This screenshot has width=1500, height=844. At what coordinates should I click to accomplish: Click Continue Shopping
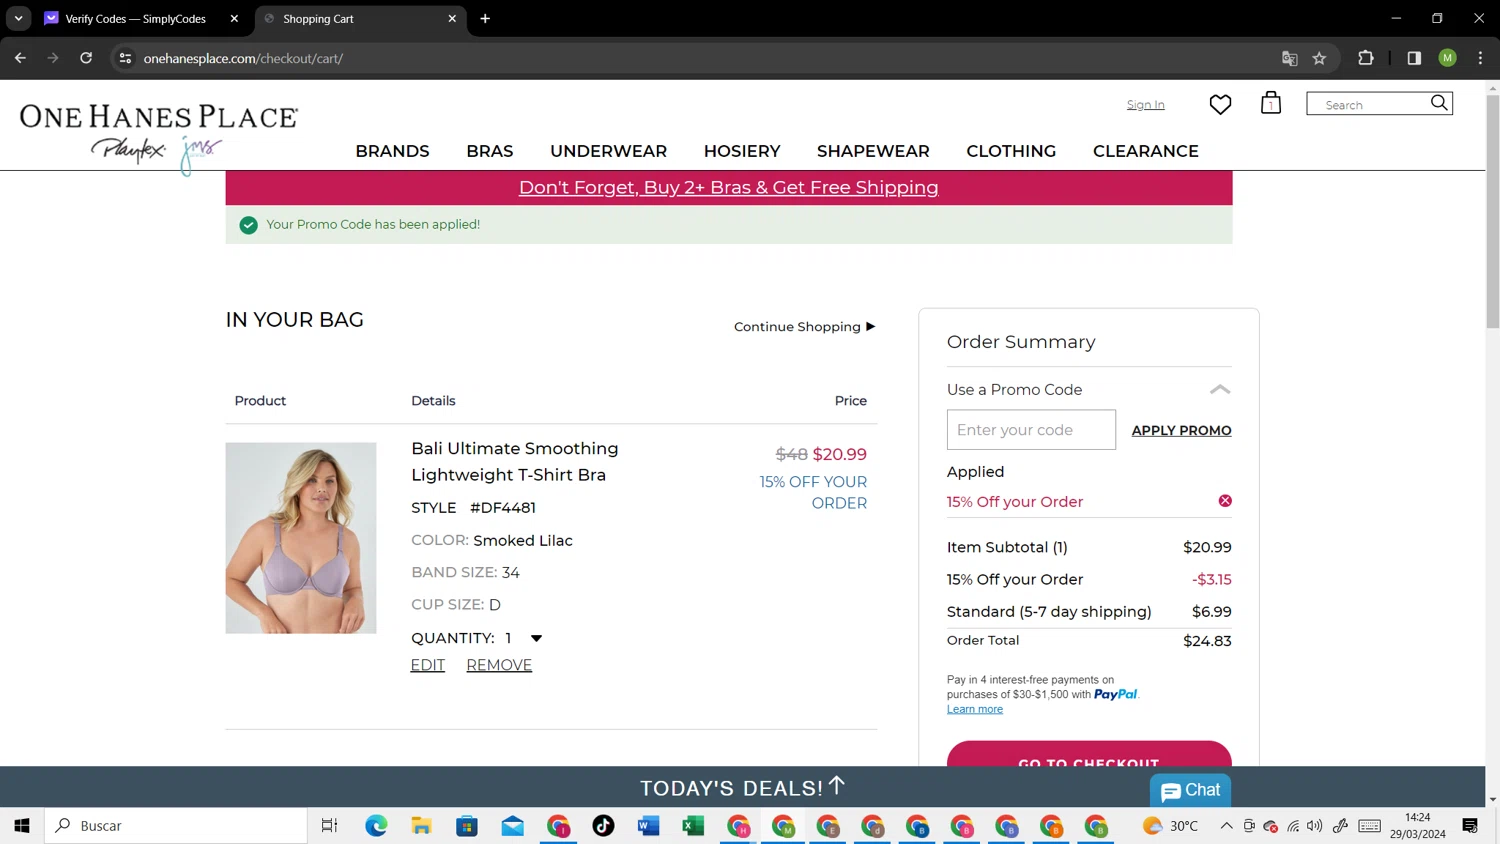point(804,327)
